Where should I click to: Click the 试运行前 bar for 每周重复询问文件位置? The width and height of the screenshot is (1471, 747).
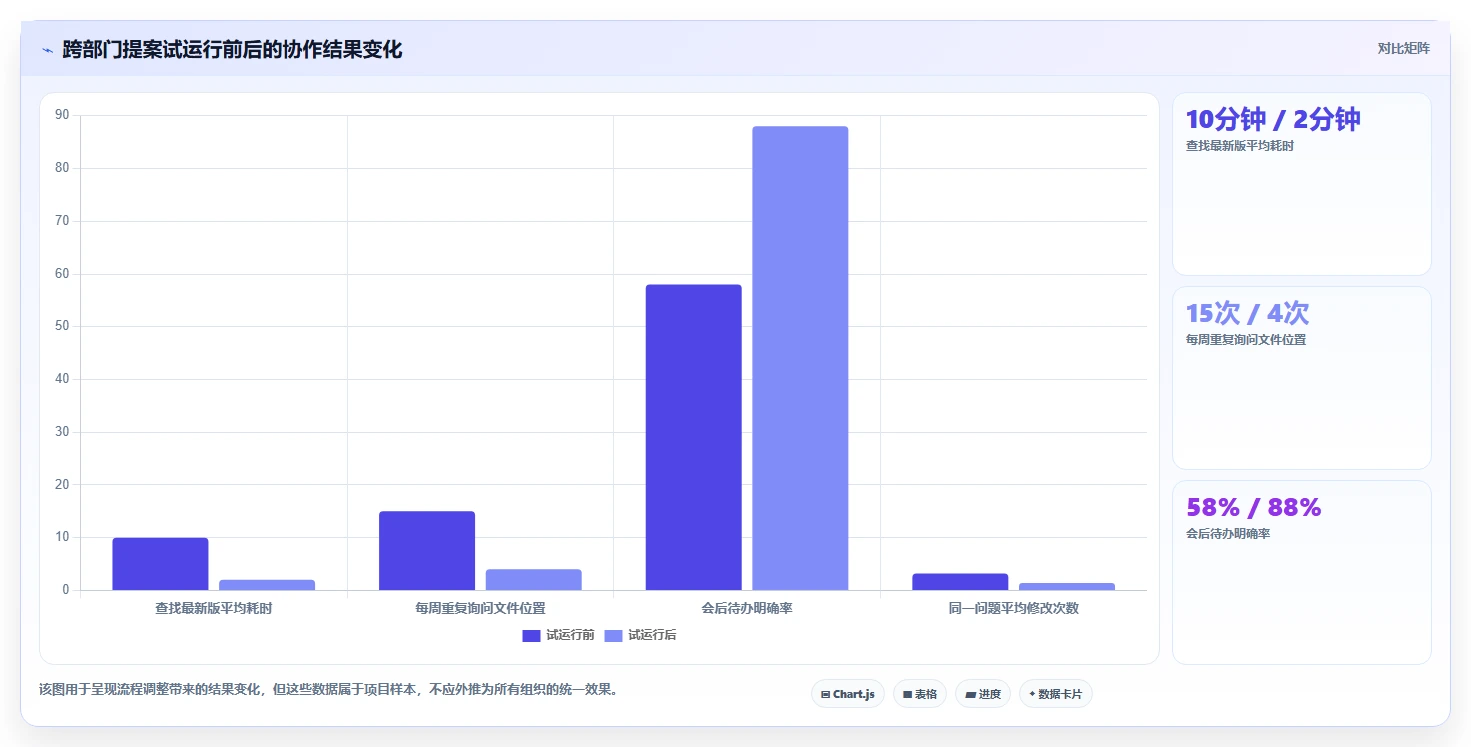pyautogui.click(x=427, y=551)
